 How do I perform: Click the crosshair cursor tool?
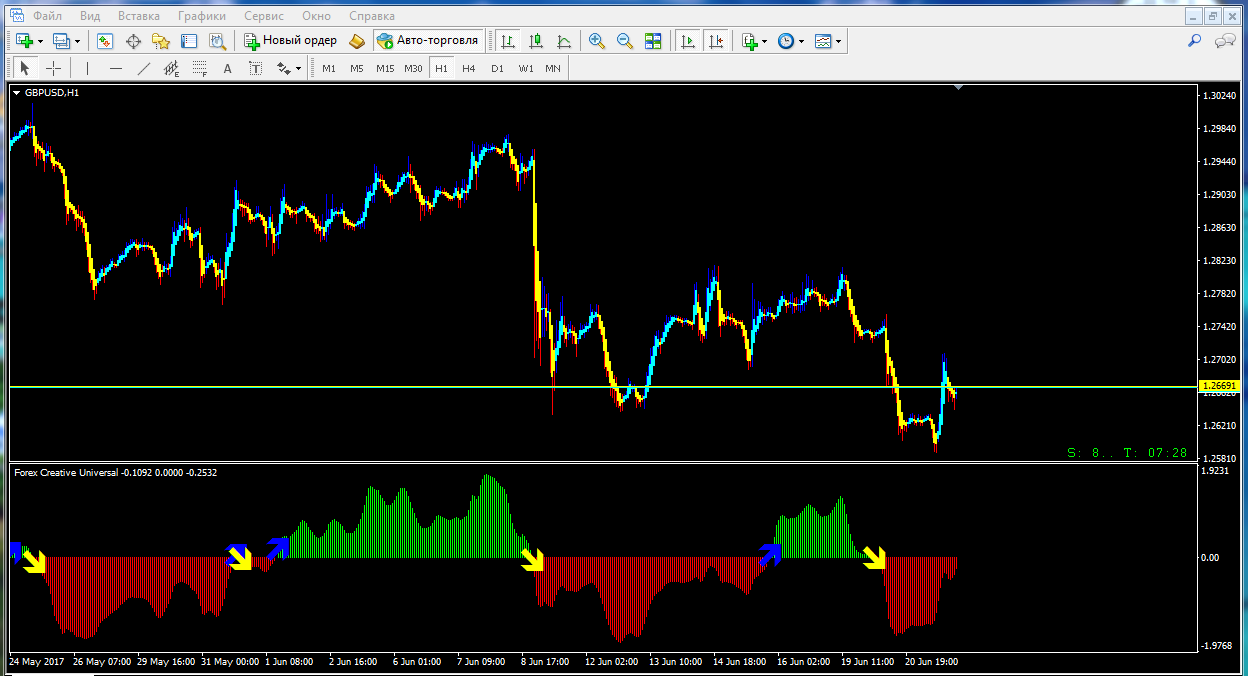54,68
